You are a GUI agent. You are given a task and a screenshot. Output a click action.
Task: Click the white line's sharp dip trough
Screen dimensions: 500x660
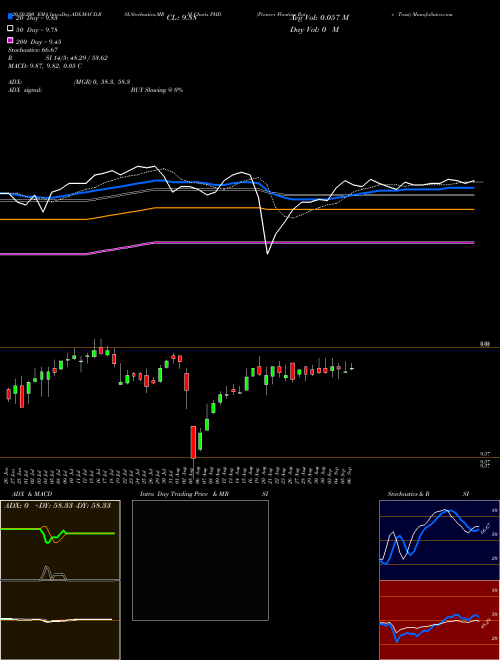[268, 253]
